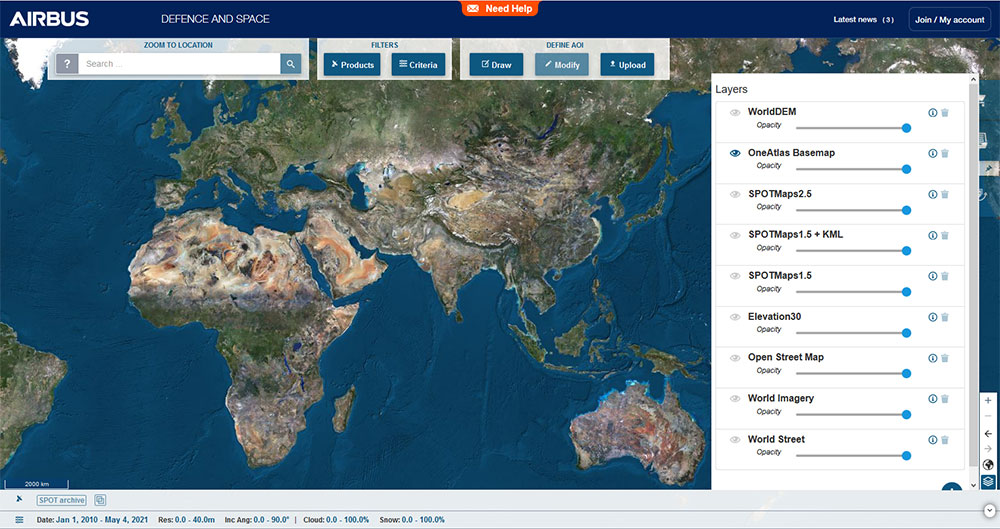
Task: Open info for WorldDEM layer
Action: coord(932,113)
